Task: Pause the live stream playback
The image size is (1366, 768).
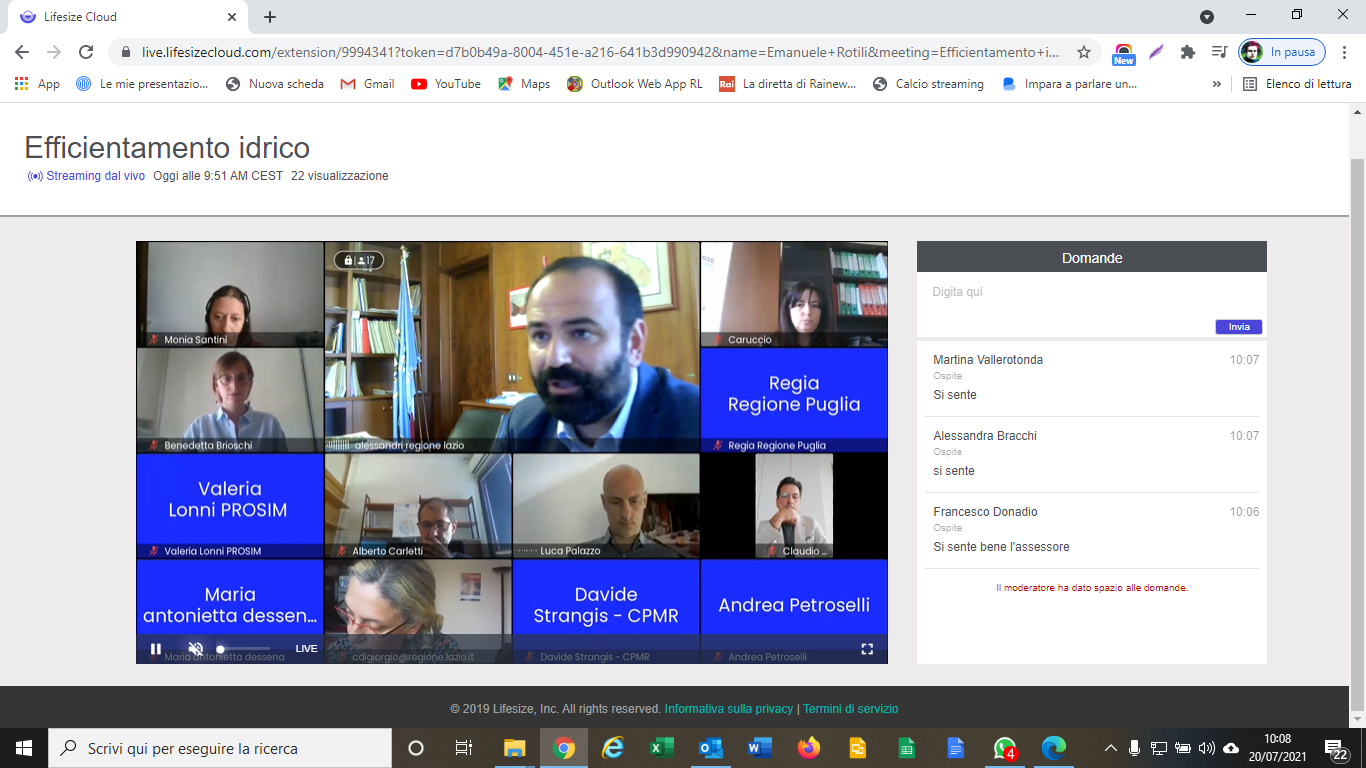Action: pyautogui.click(x=156, y=649)
